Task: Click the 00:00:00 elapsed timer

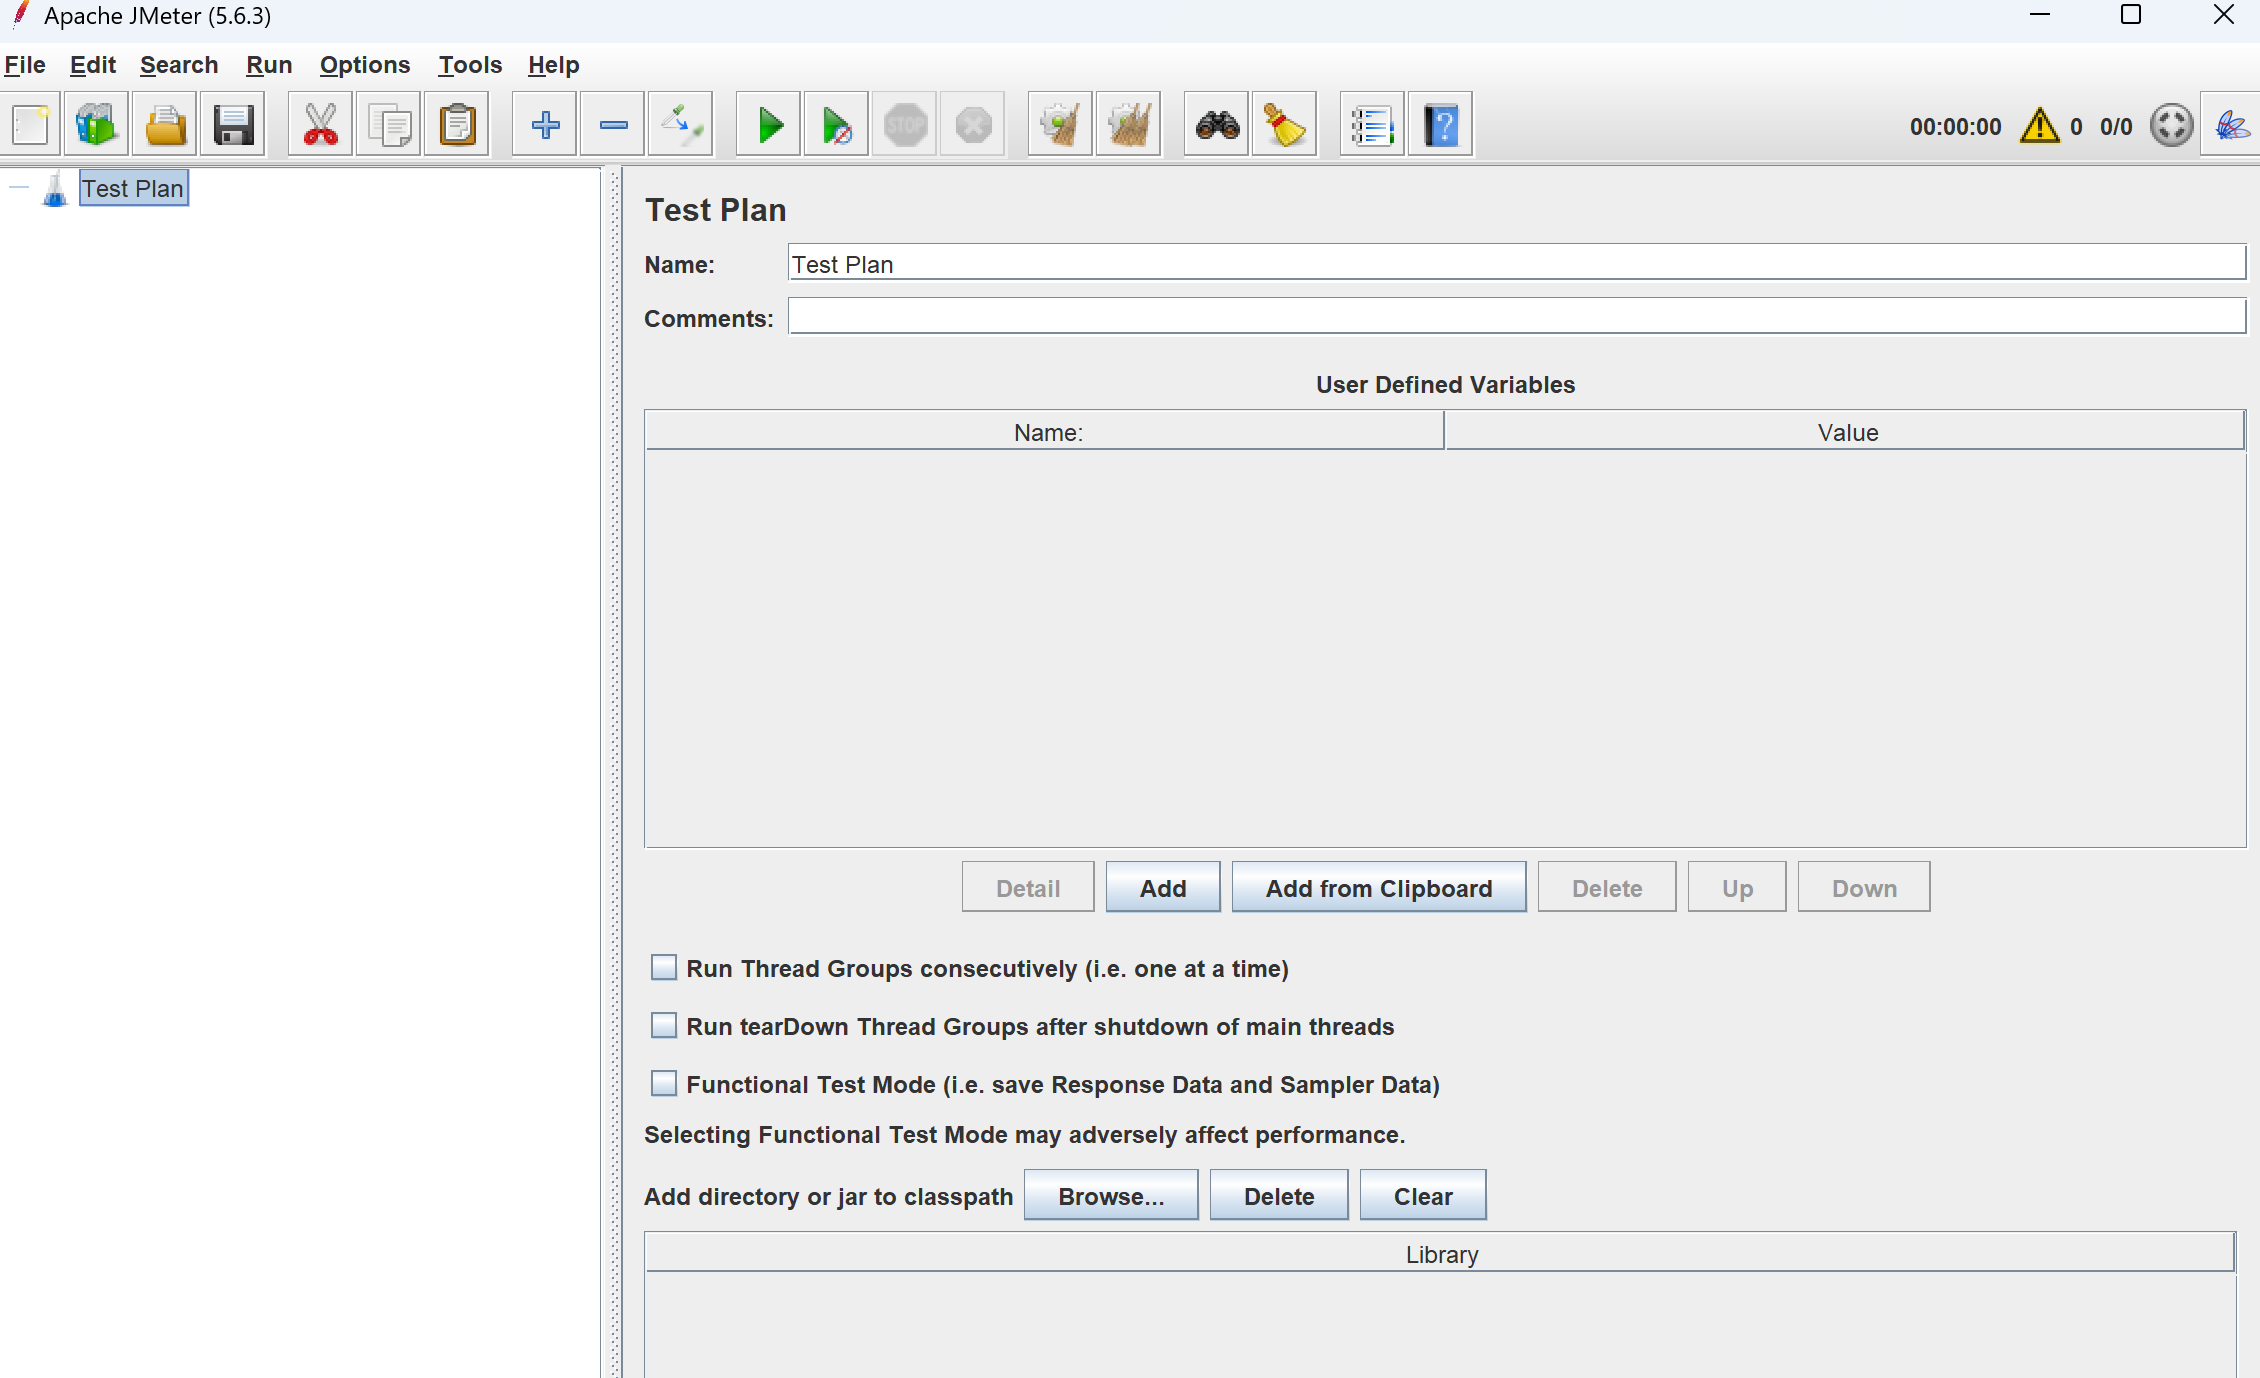Action: [x=1955, y=127]
